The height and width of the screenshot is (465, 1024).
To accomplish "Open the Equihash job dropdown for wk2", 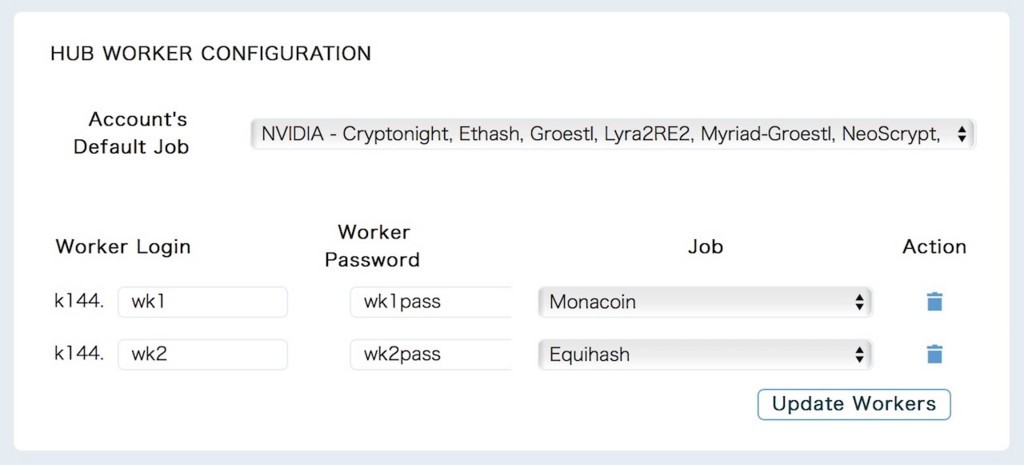I will click(703, 354).
